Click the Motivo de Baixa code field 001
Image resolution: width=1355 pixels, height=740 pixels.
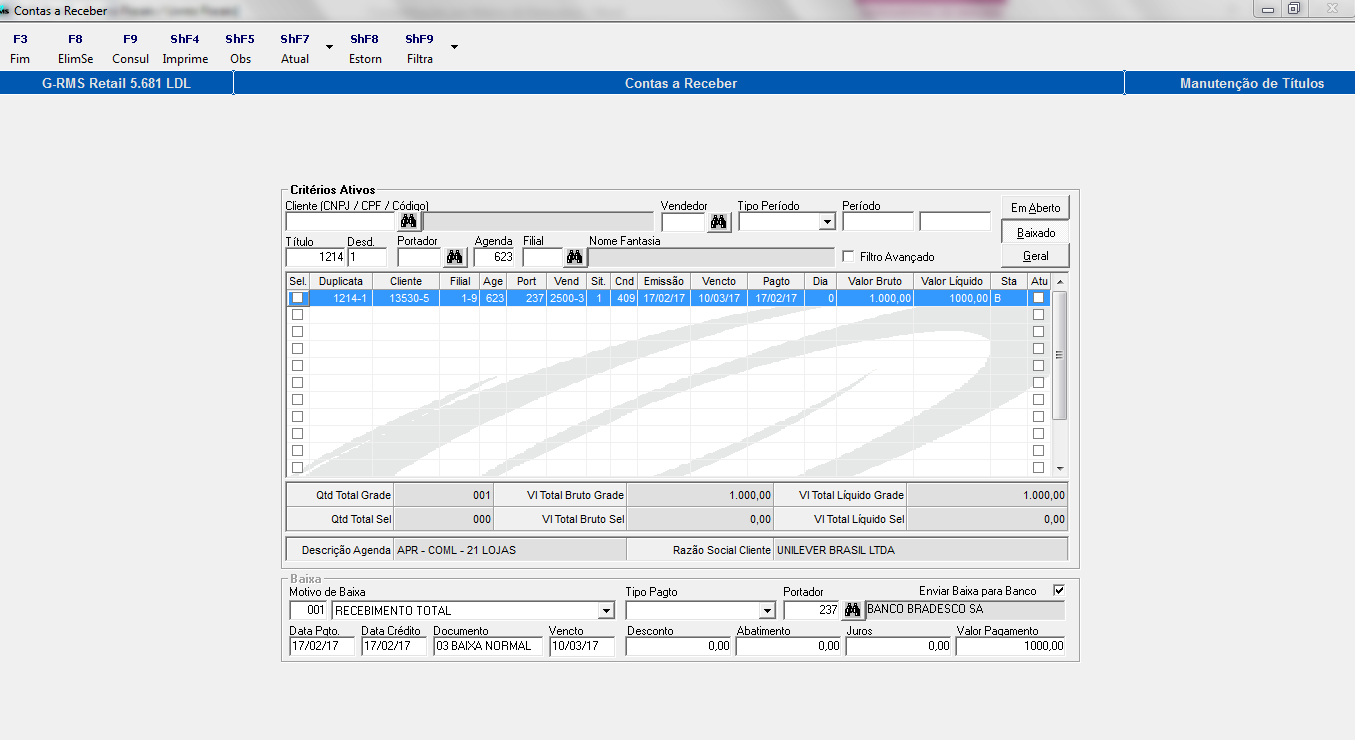tap(309, 611)
